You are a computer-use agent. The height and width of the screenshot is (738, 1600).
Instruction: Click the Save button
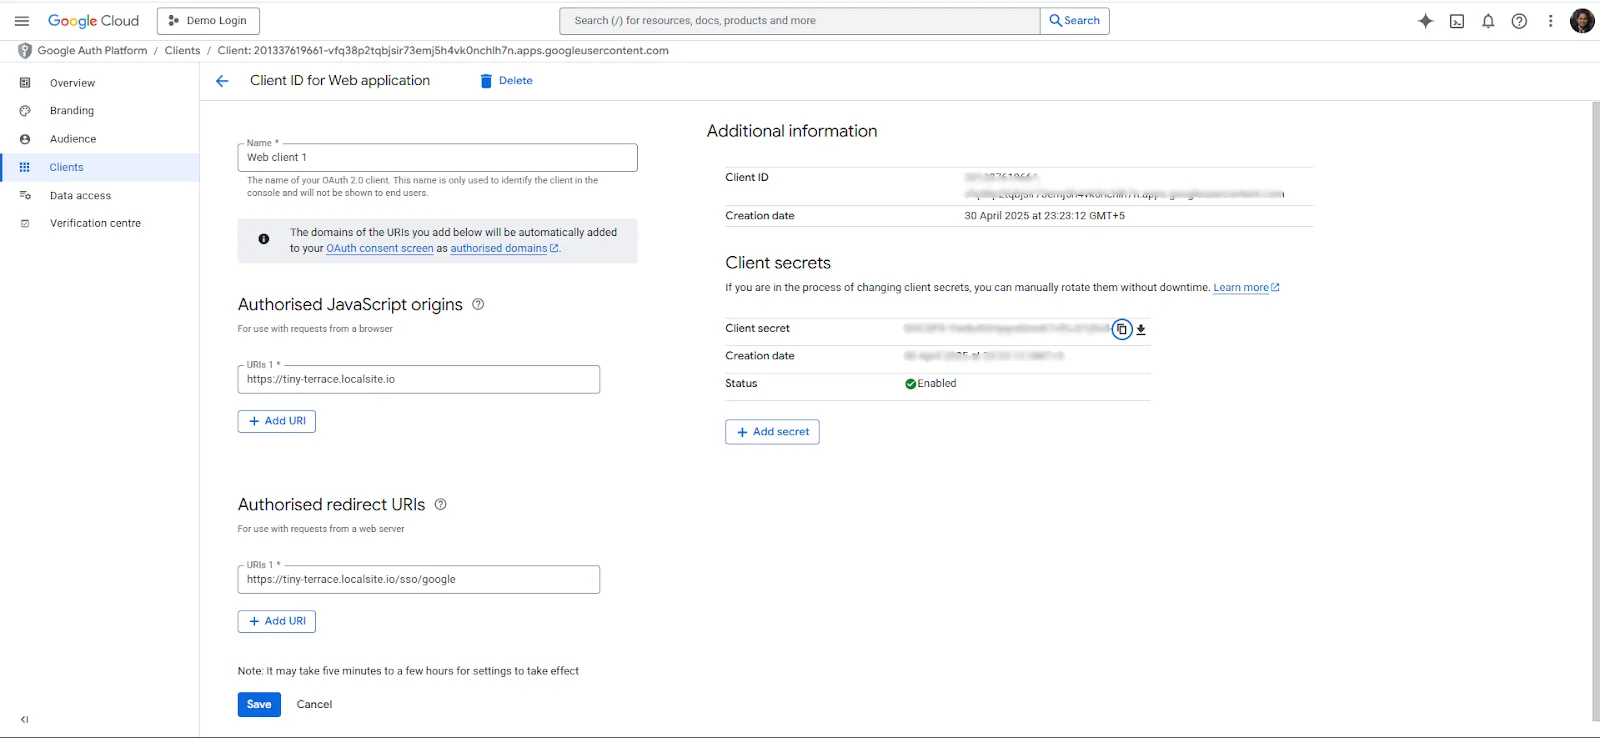click(259, 704)
